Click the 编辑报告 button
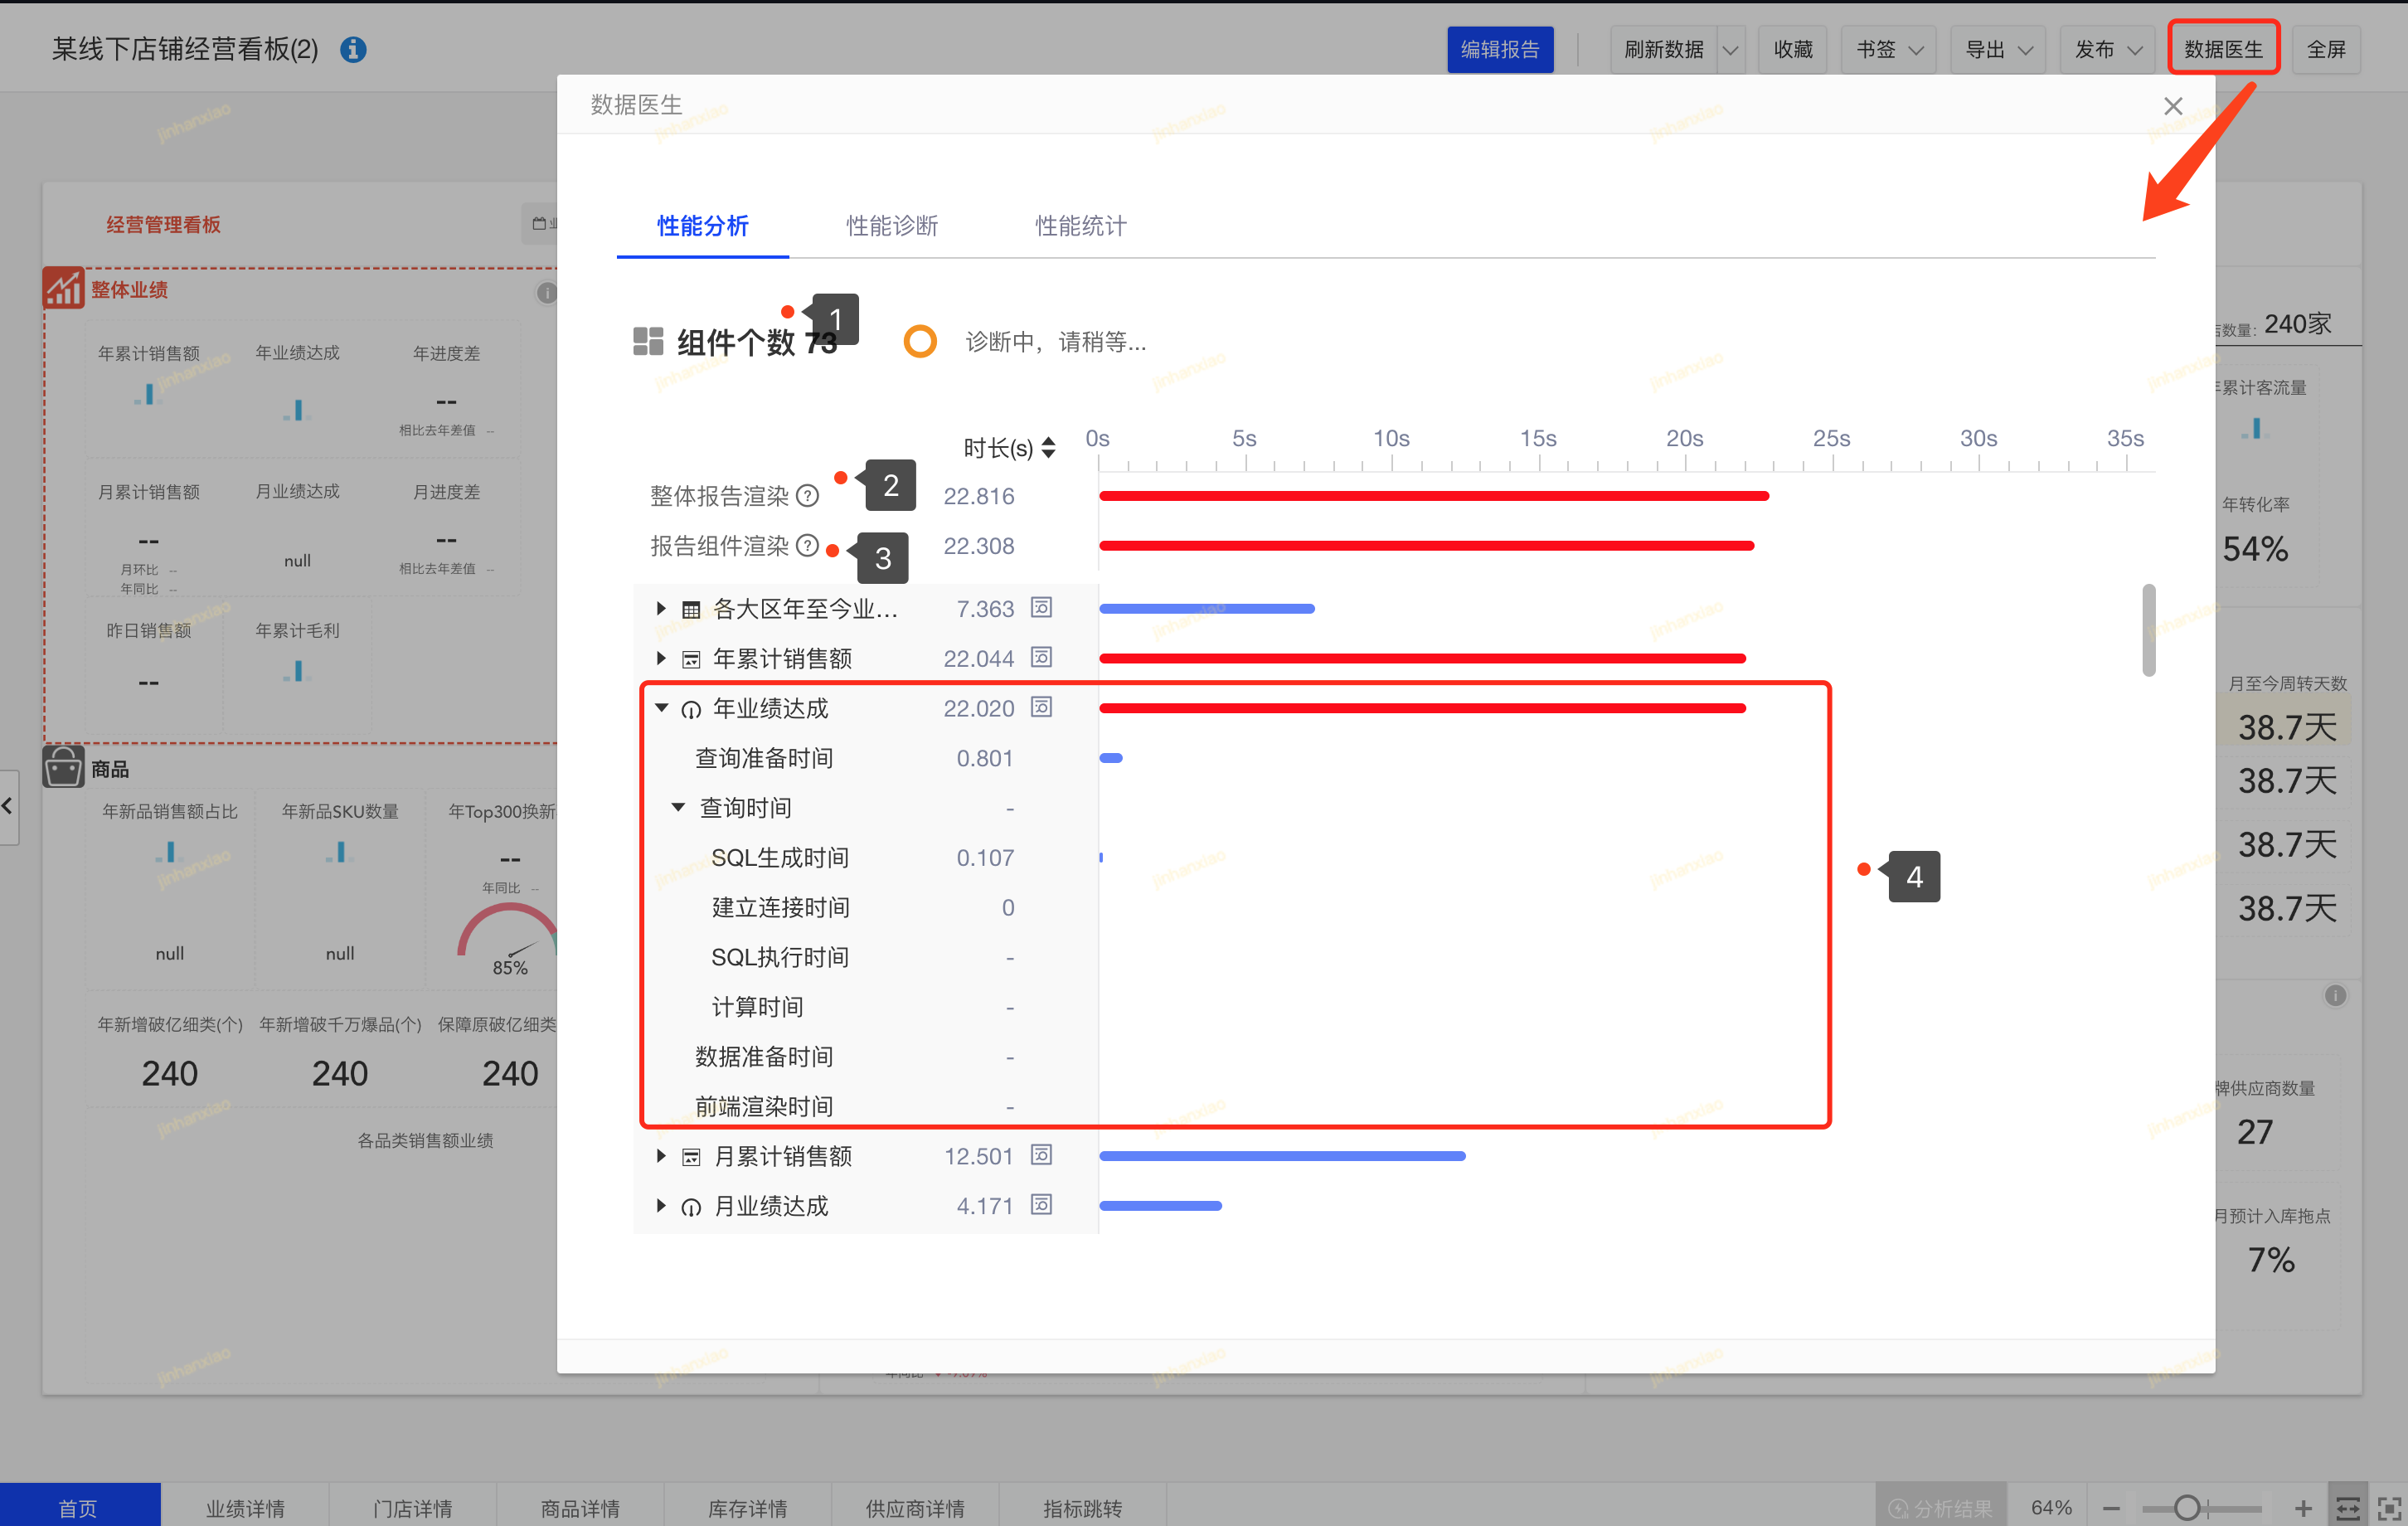2408x1526 pixels. point(1499,49)
